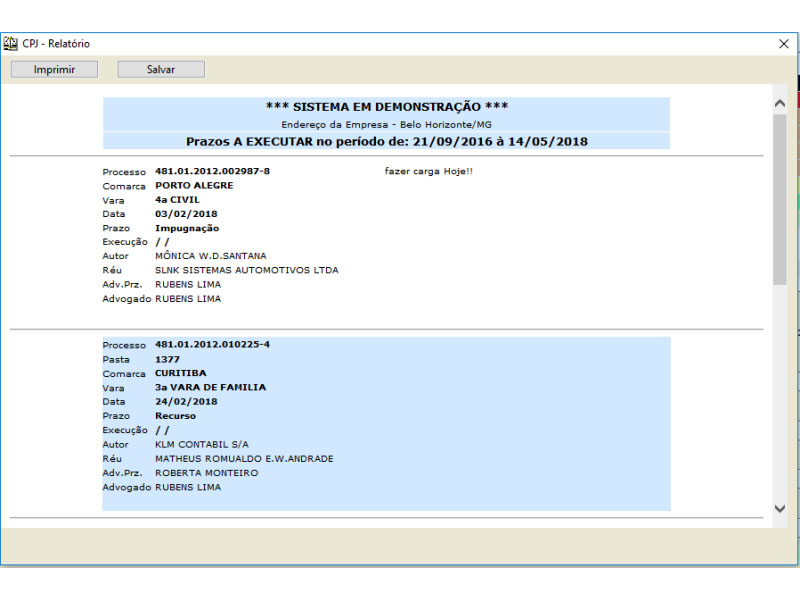Select the CURITIBA comarca value
Image resolution: width=800 pixels, height=600 pixels.
tap(180, 373)
